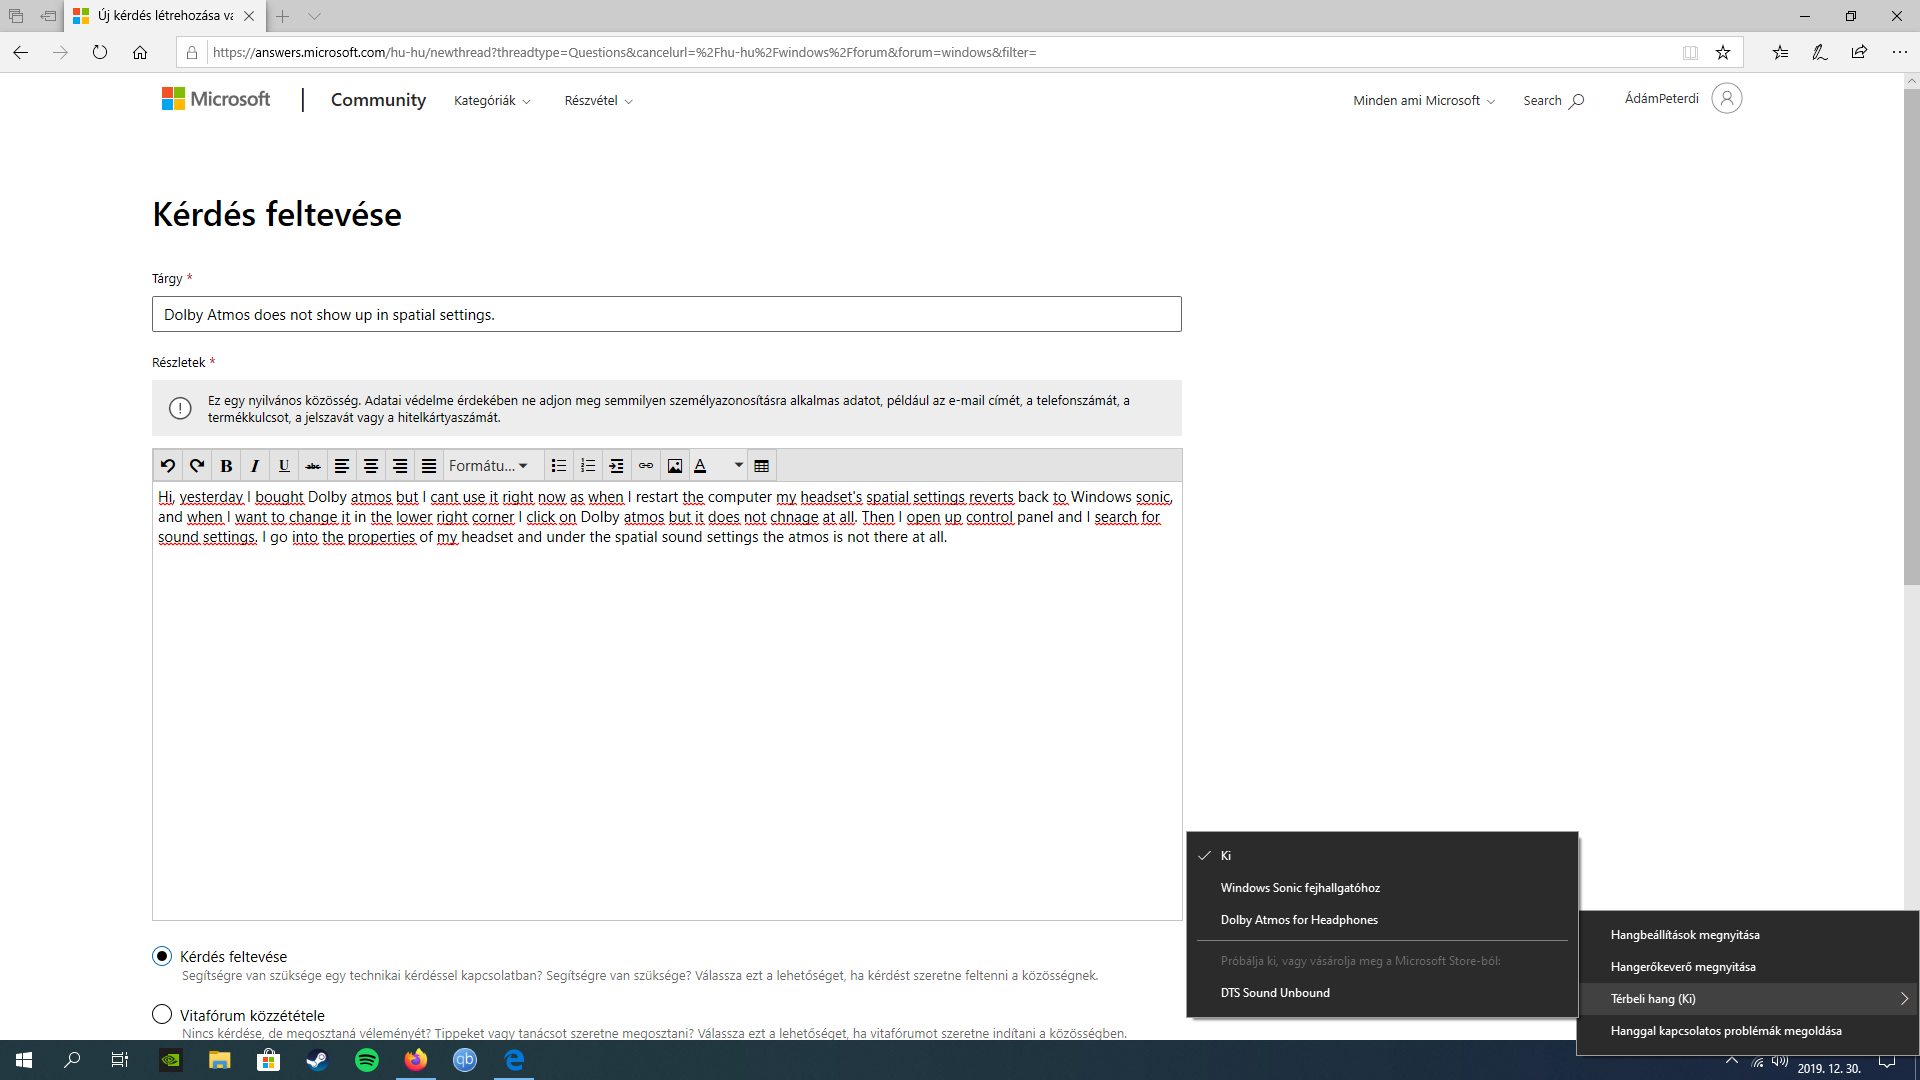Justify the text
The image size is (1920, 1080).
(x=429, y=465)
